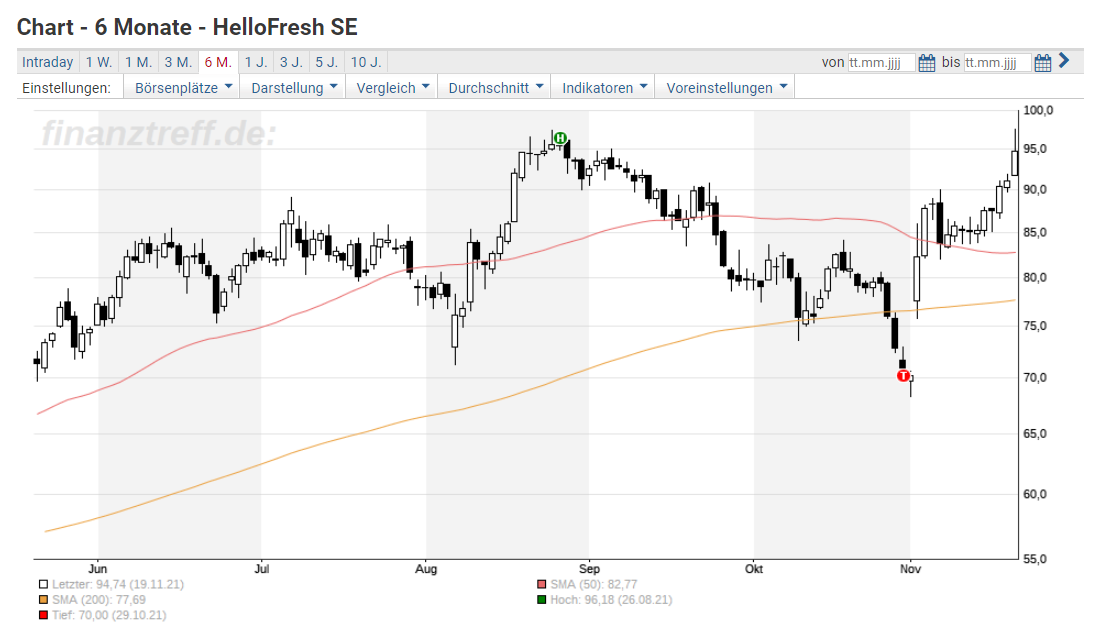Open the Börsenplätze dropdown
Image resolution: width=1096 pixels, height=640 pixels.
point(182,88)
